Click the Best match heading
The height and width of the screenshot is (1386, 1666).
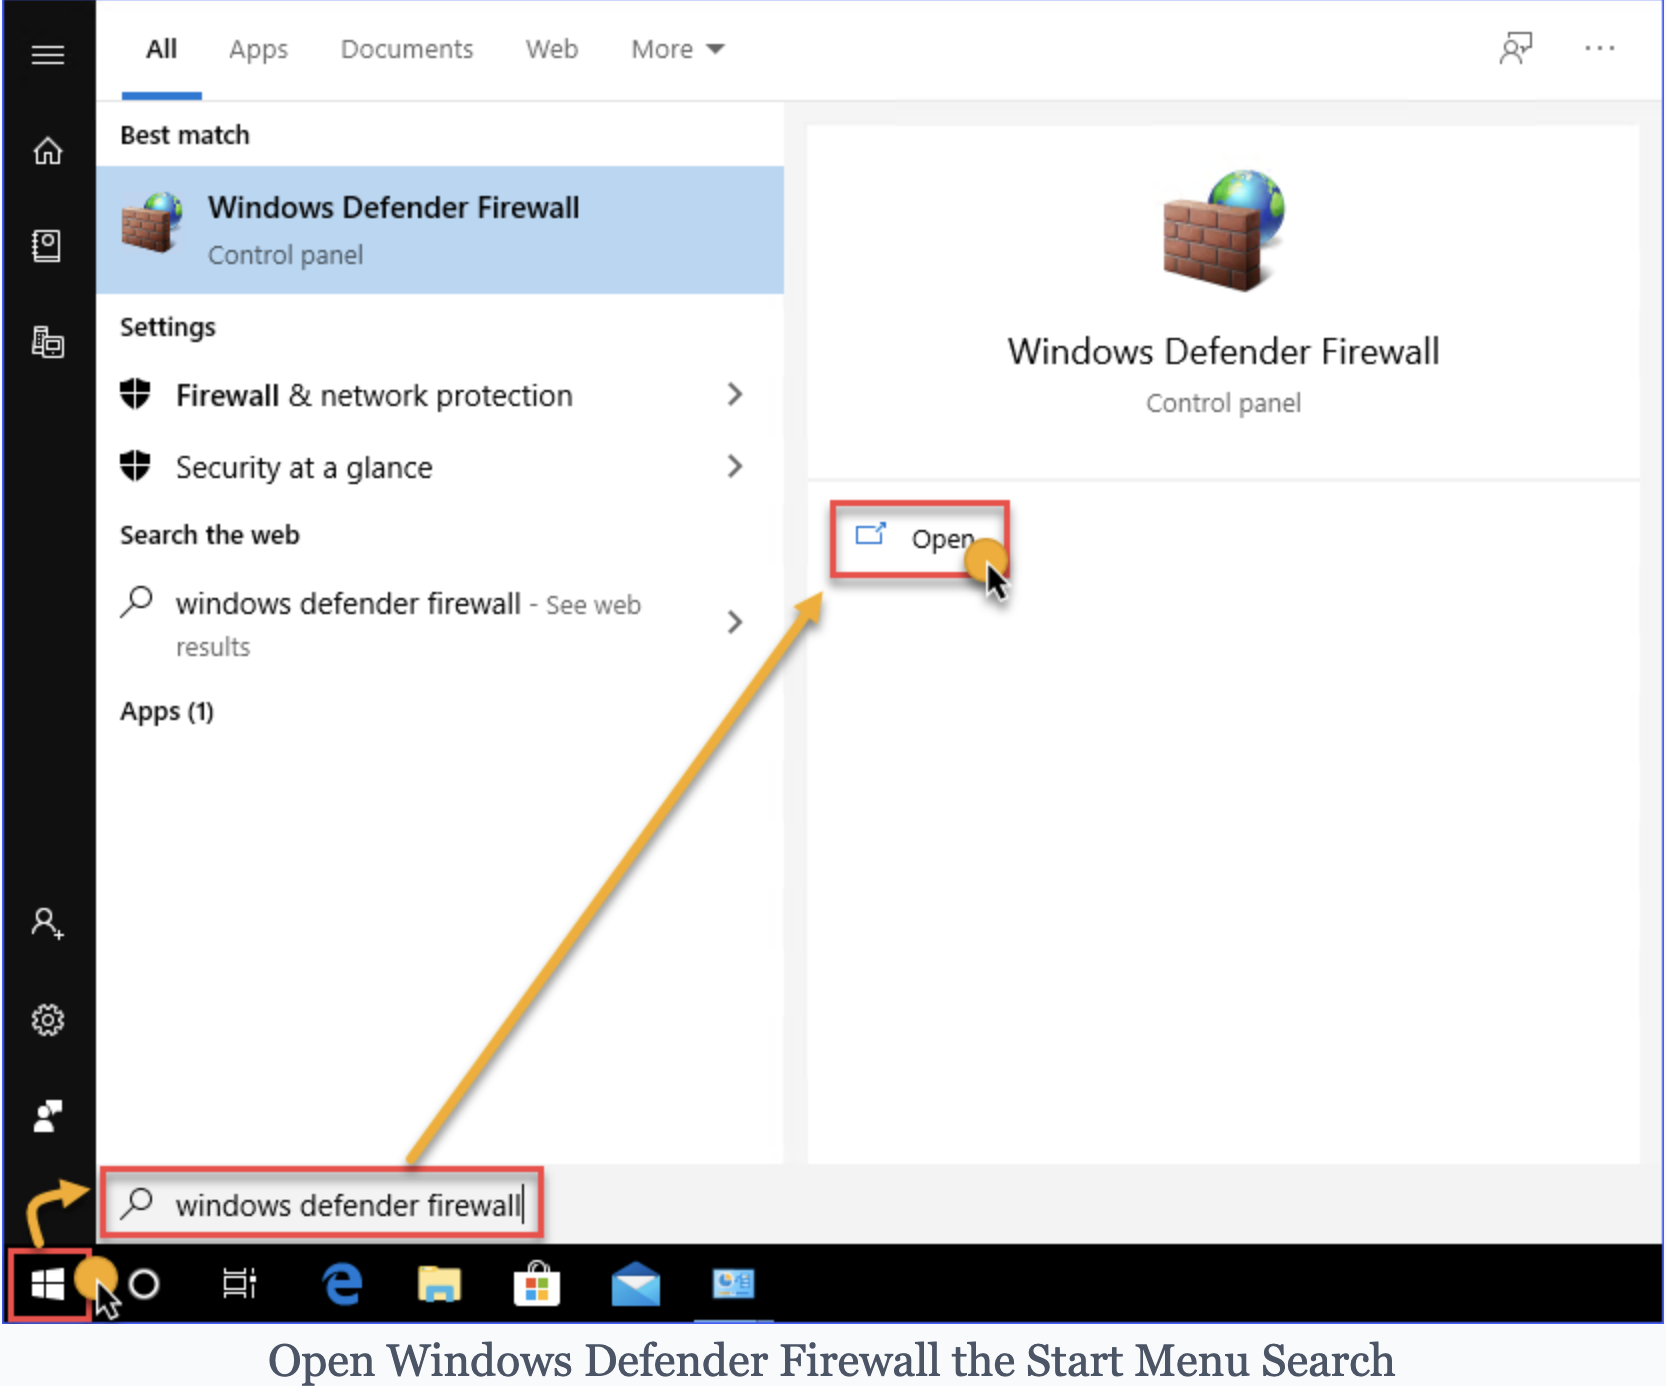point(185,135)
